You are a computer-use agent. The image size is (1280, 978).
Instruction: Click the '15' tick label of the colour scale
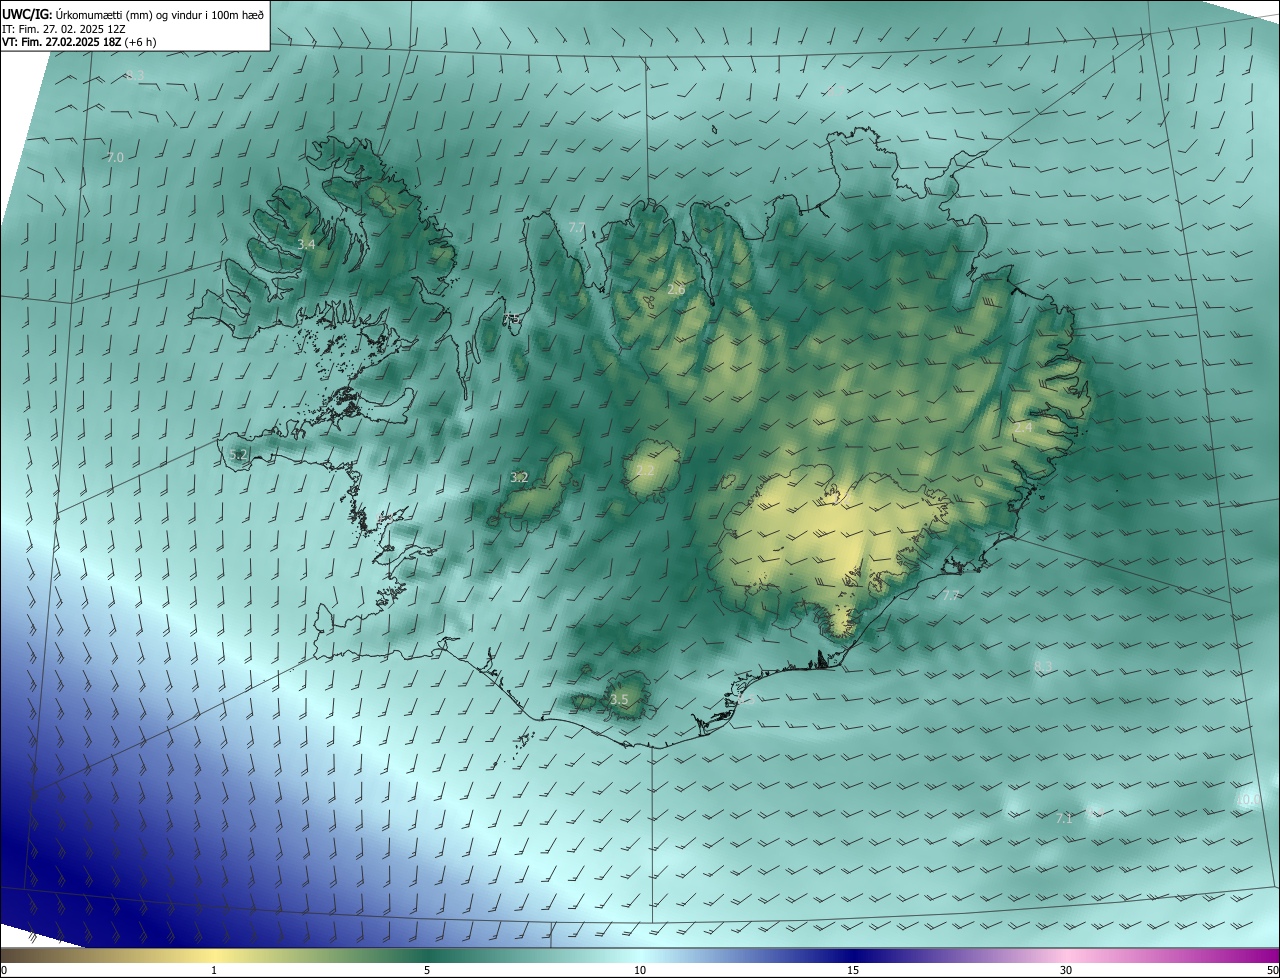[853, 970]
